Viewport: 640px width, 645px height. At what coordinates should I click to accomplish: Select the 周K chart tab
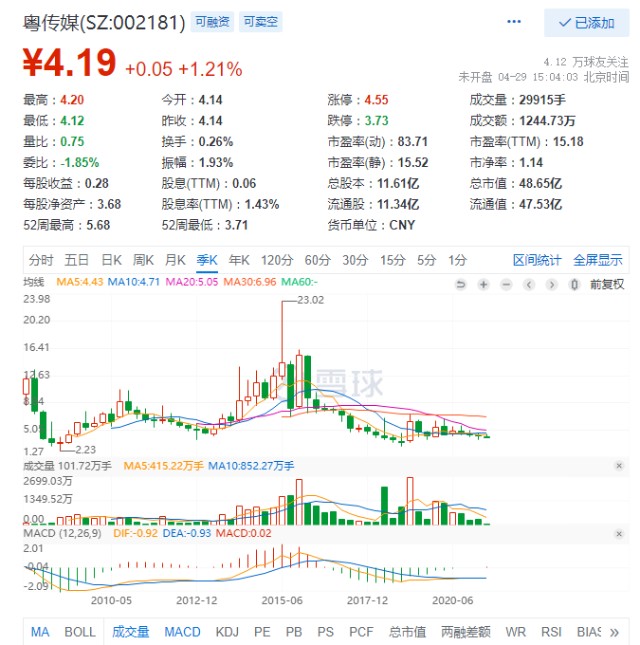[143, 260]
